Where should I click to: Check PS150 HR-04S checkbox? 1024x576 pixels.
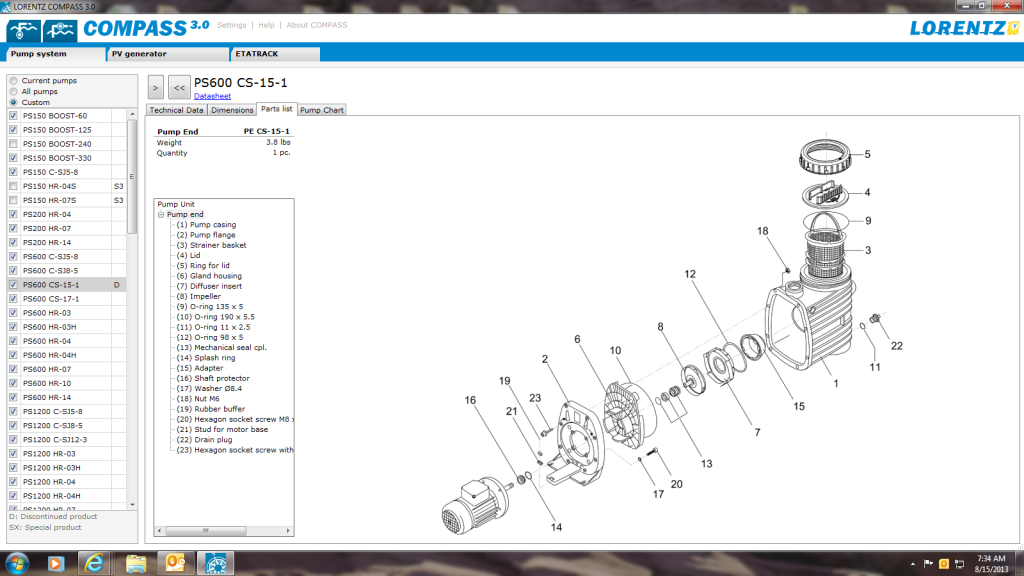pyautogui.click(x=13, y=186)
